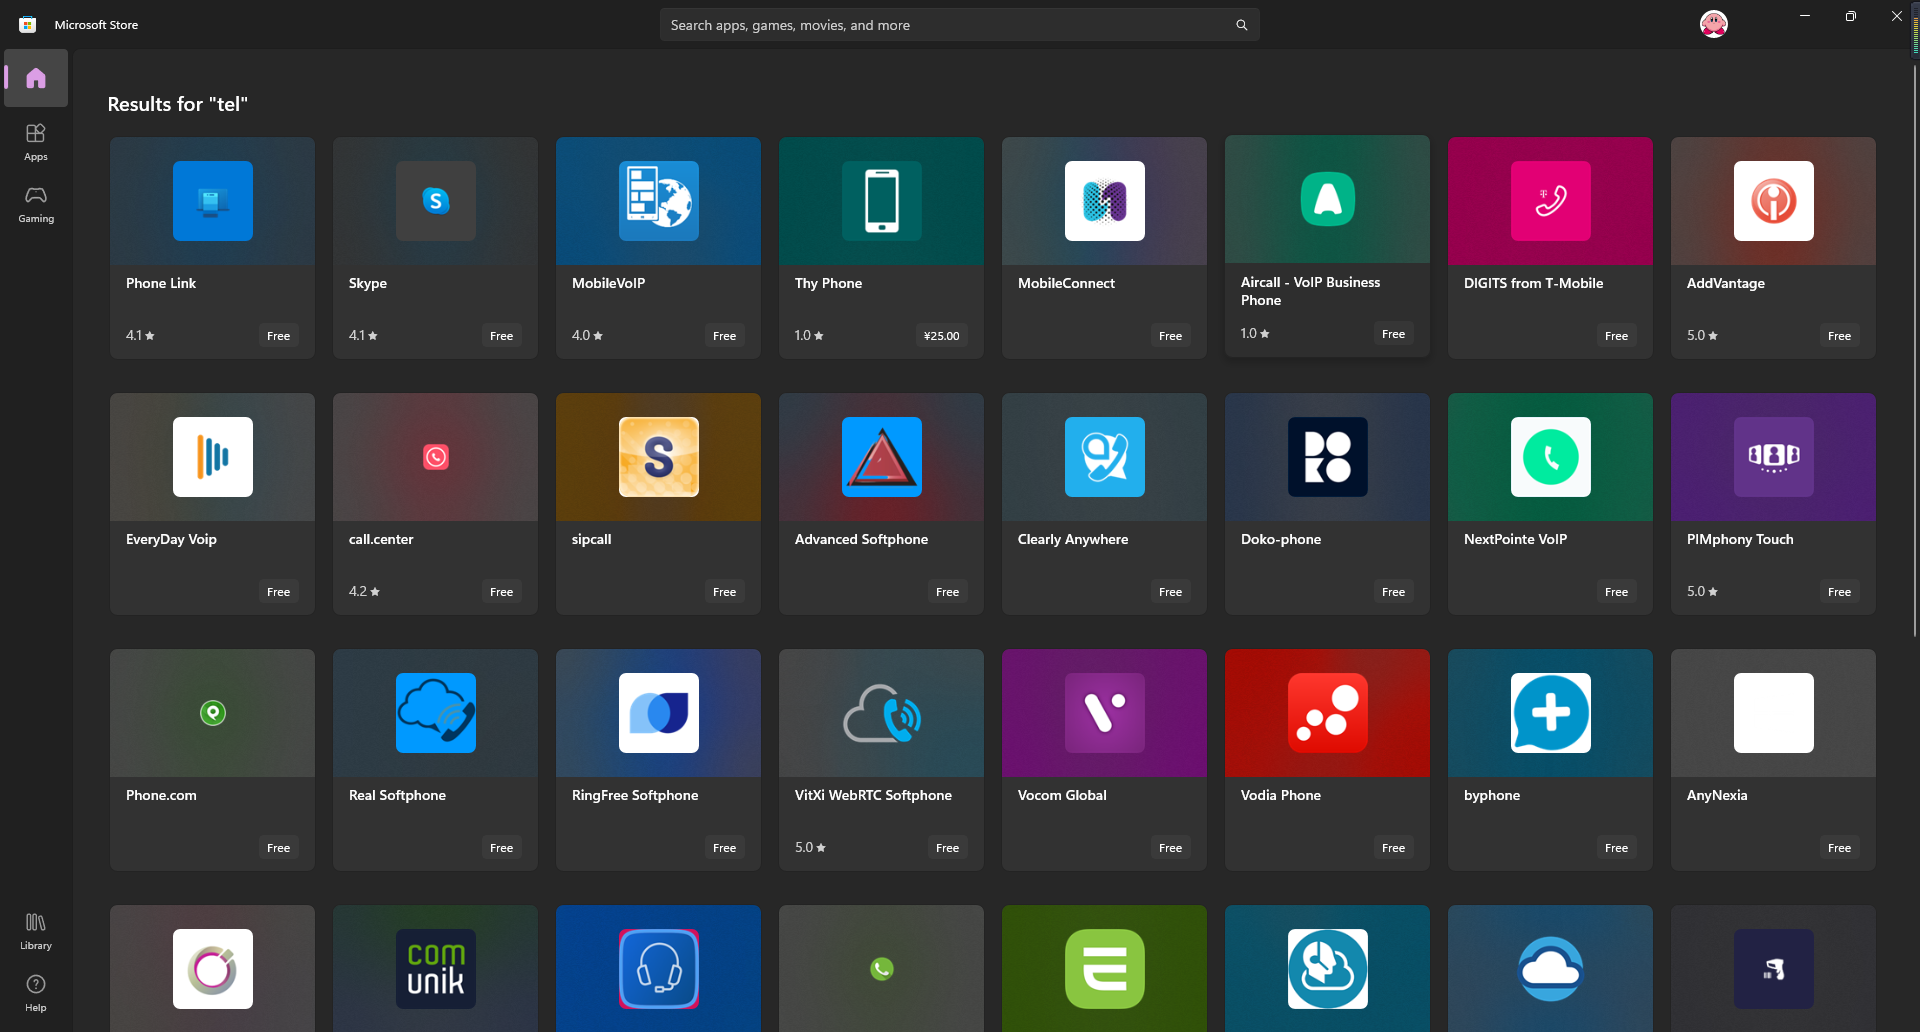The image size is (1920, 1032).
Task: Open the AnyNexia app icon
Action: [x=1774, y=713]
